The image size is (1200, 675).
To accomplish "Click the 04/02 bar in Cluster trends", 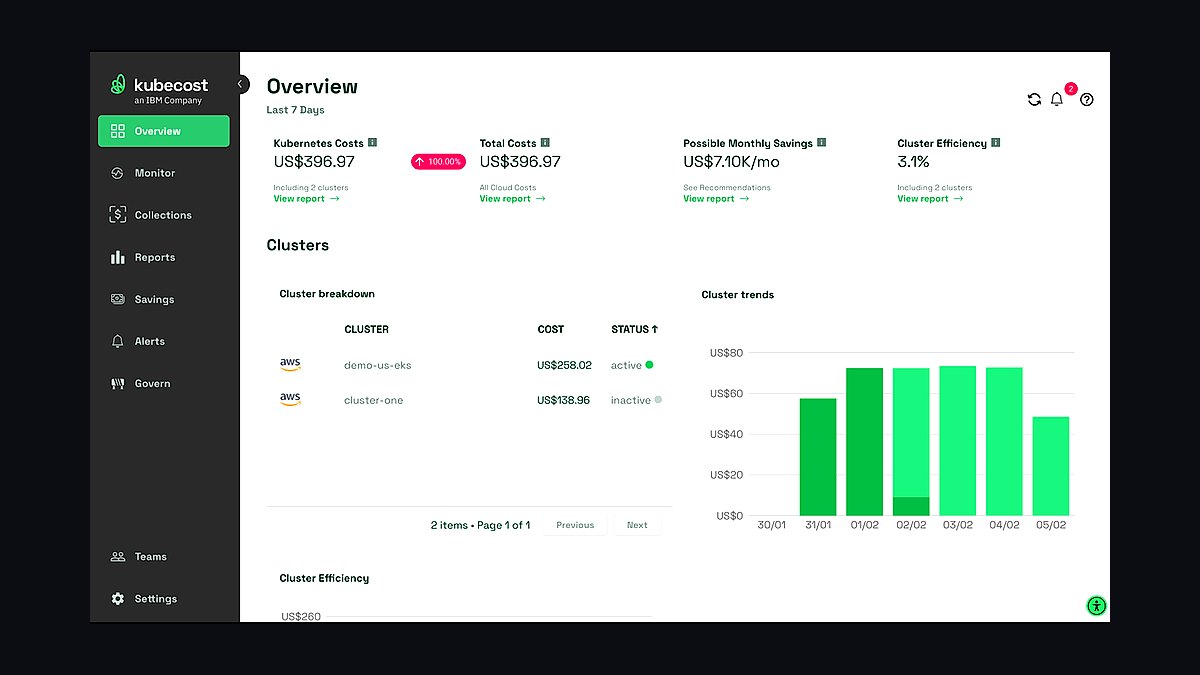I will pyautogui.click(x=1004, y=442).
